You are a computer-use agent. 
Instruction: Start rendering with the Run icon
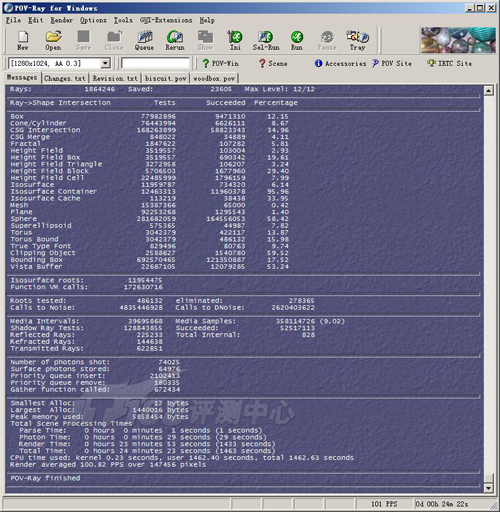(297, 40)
